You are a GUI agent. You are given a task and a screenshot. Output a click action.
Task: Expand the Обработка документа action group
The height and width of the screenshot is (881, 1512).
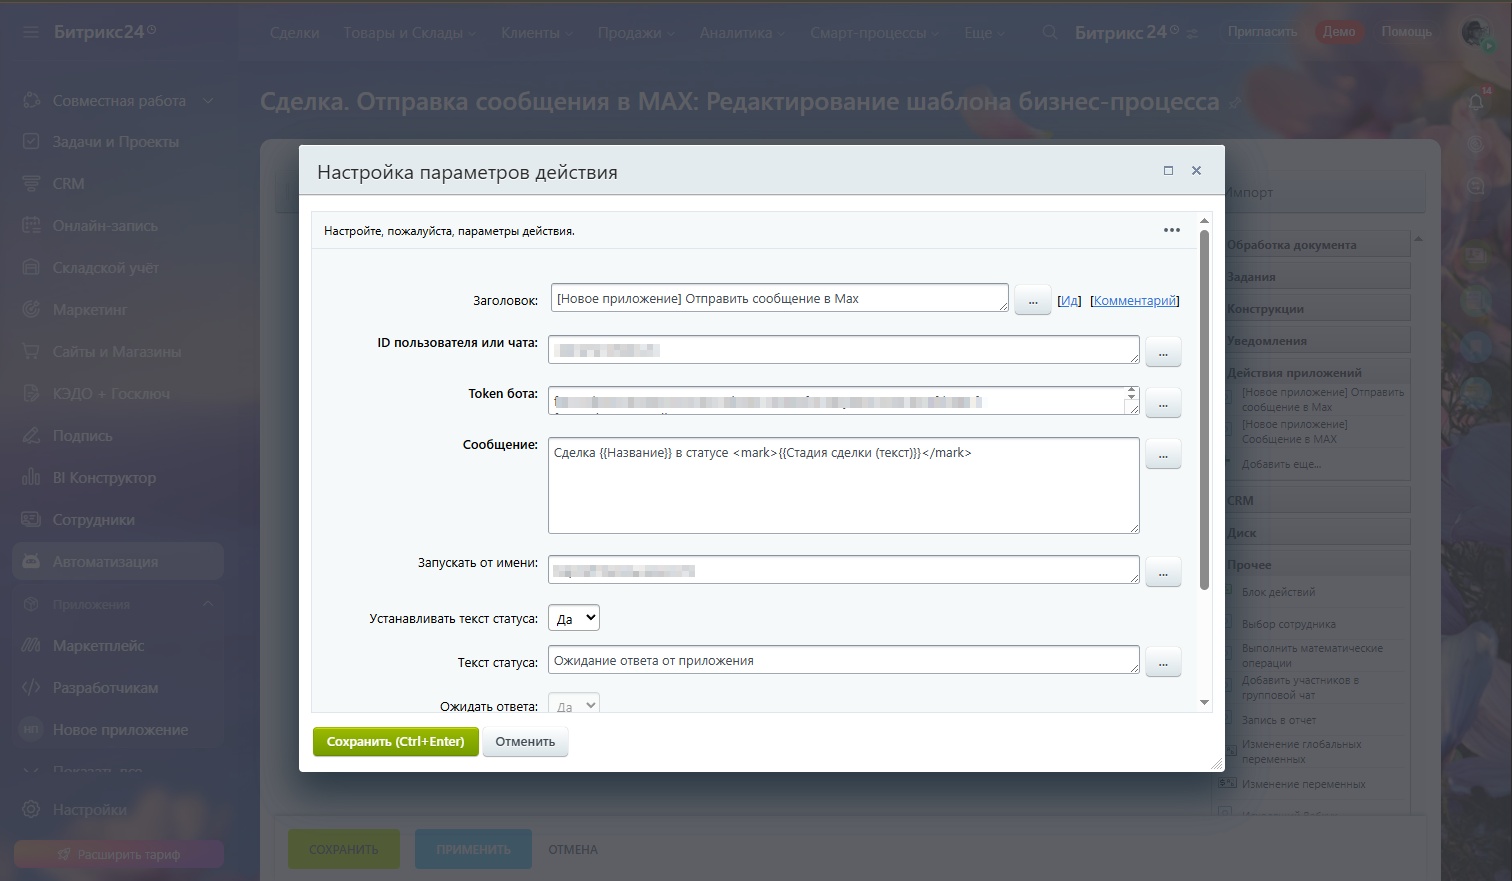pos(1318,244)
